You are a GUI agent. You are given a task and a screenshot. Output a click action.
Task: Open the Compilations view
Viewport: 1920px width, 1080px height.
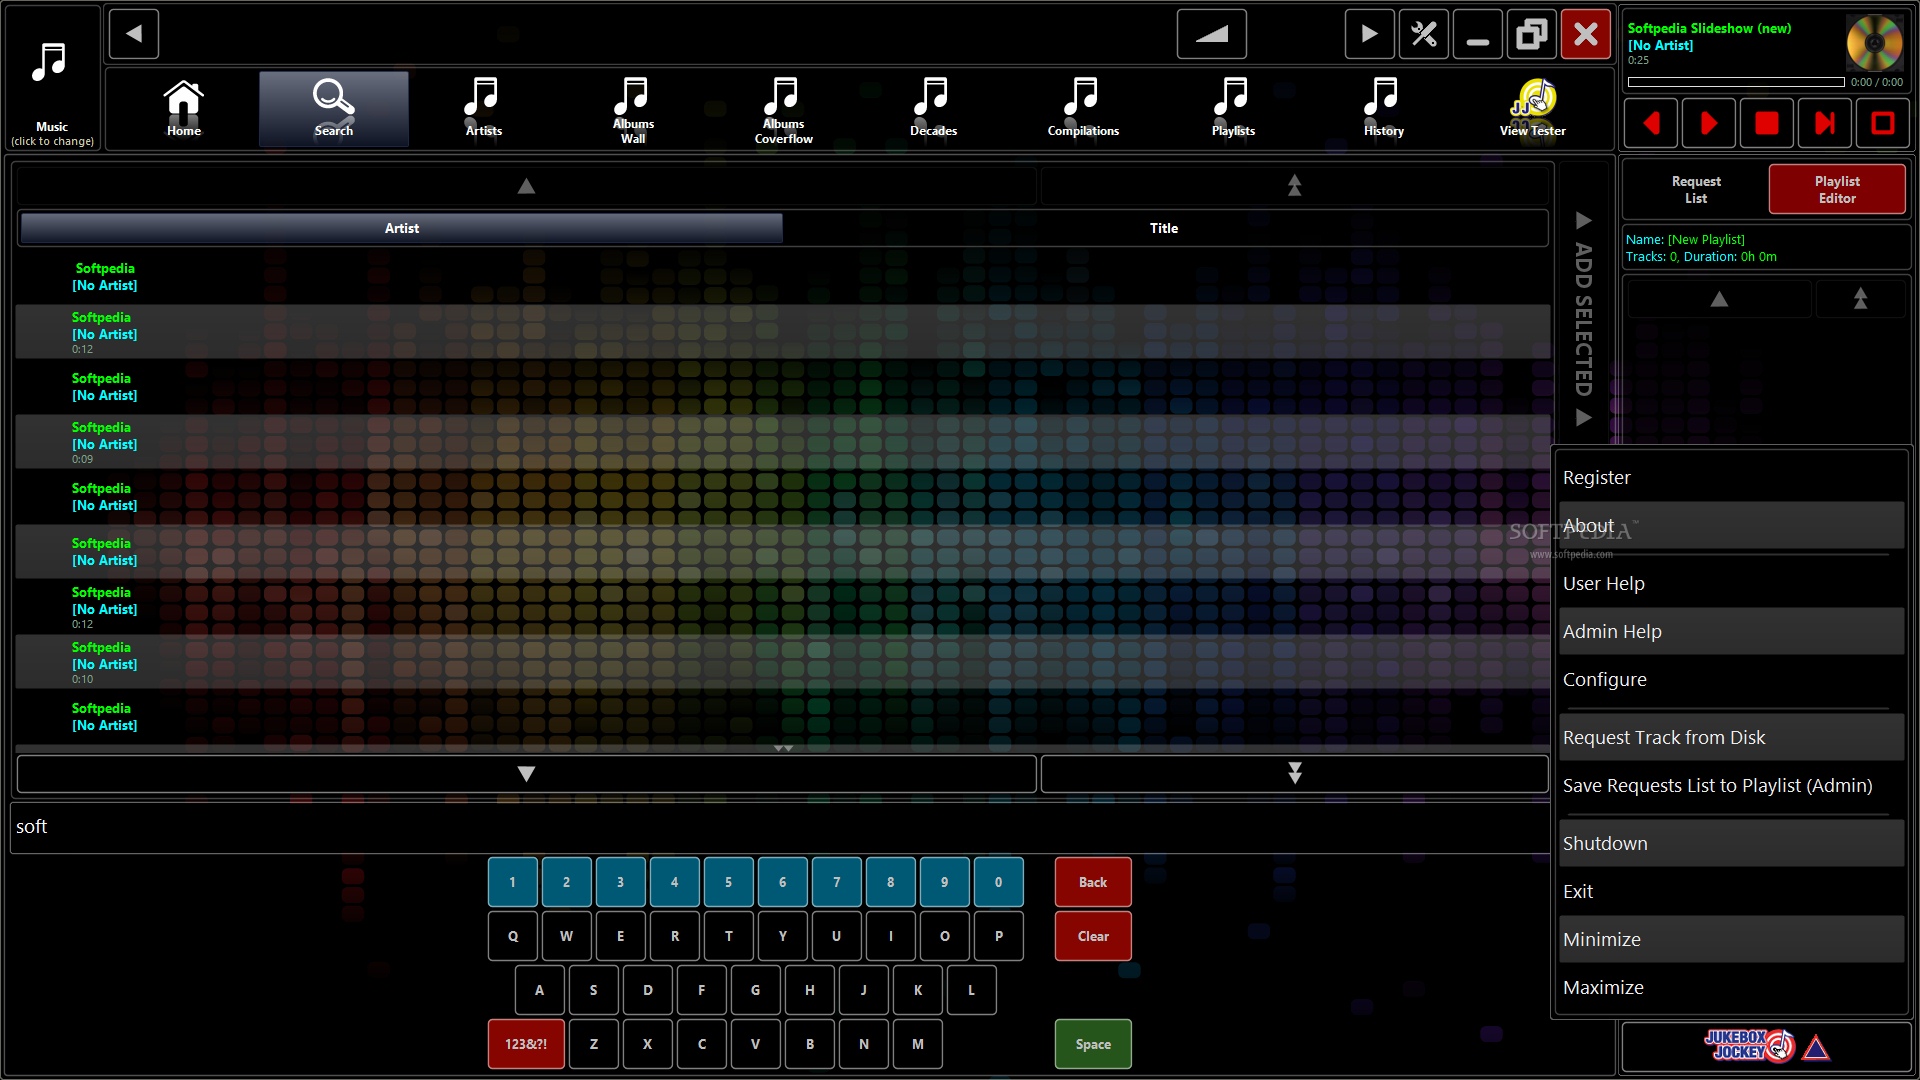tap(1083, 109)
